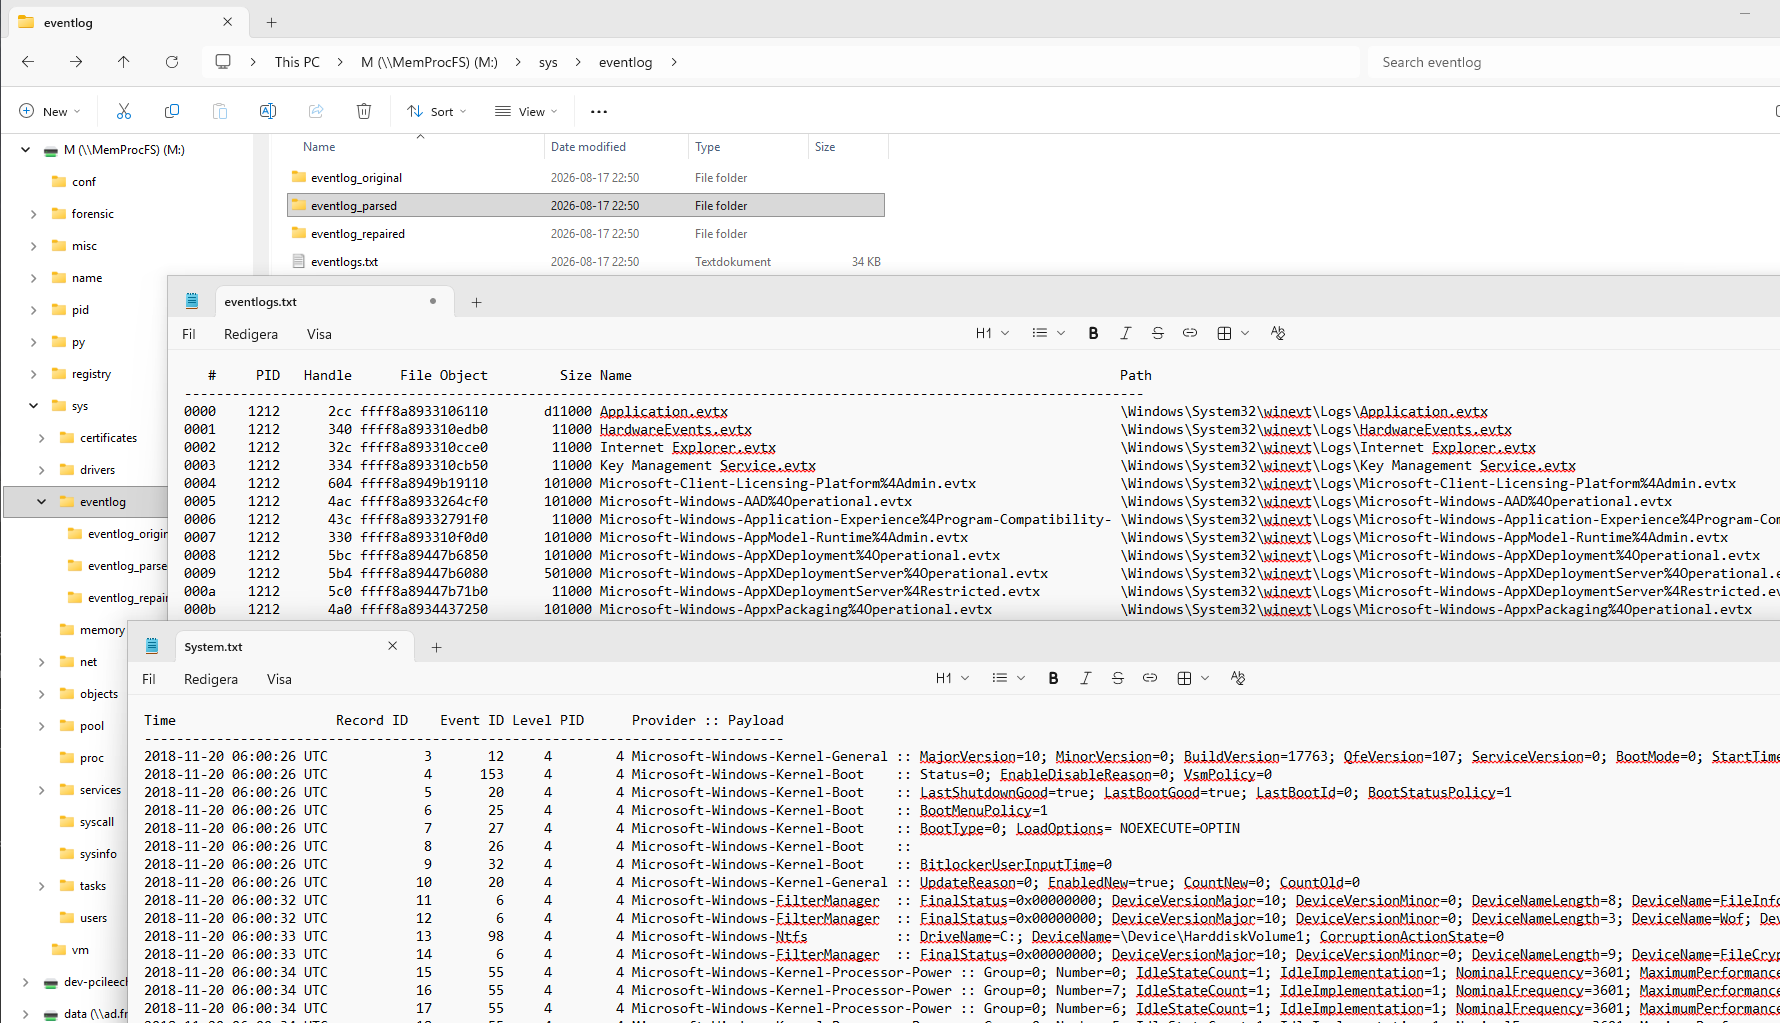The width and height of the screenshot is (1780, 1023).
Task: Apply Bold in System.txt Notepad
Action: click(x=1053, y=678)
